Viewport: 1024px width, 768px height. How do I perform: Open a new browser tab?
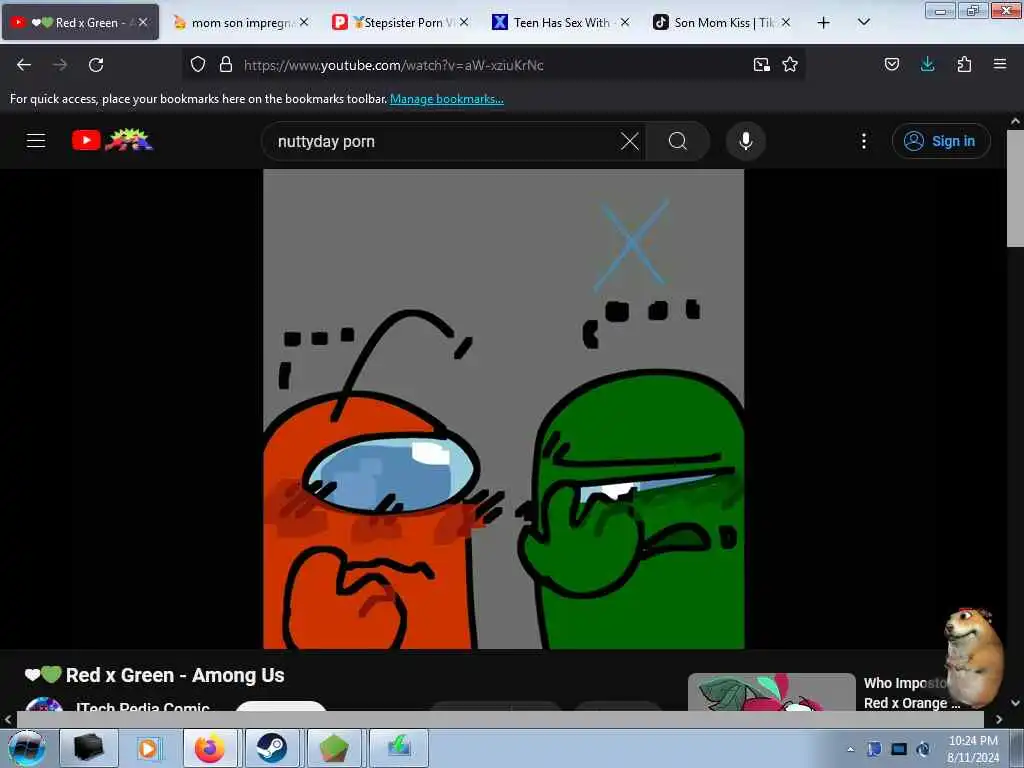pyautogui.click(x=824, y=23)
